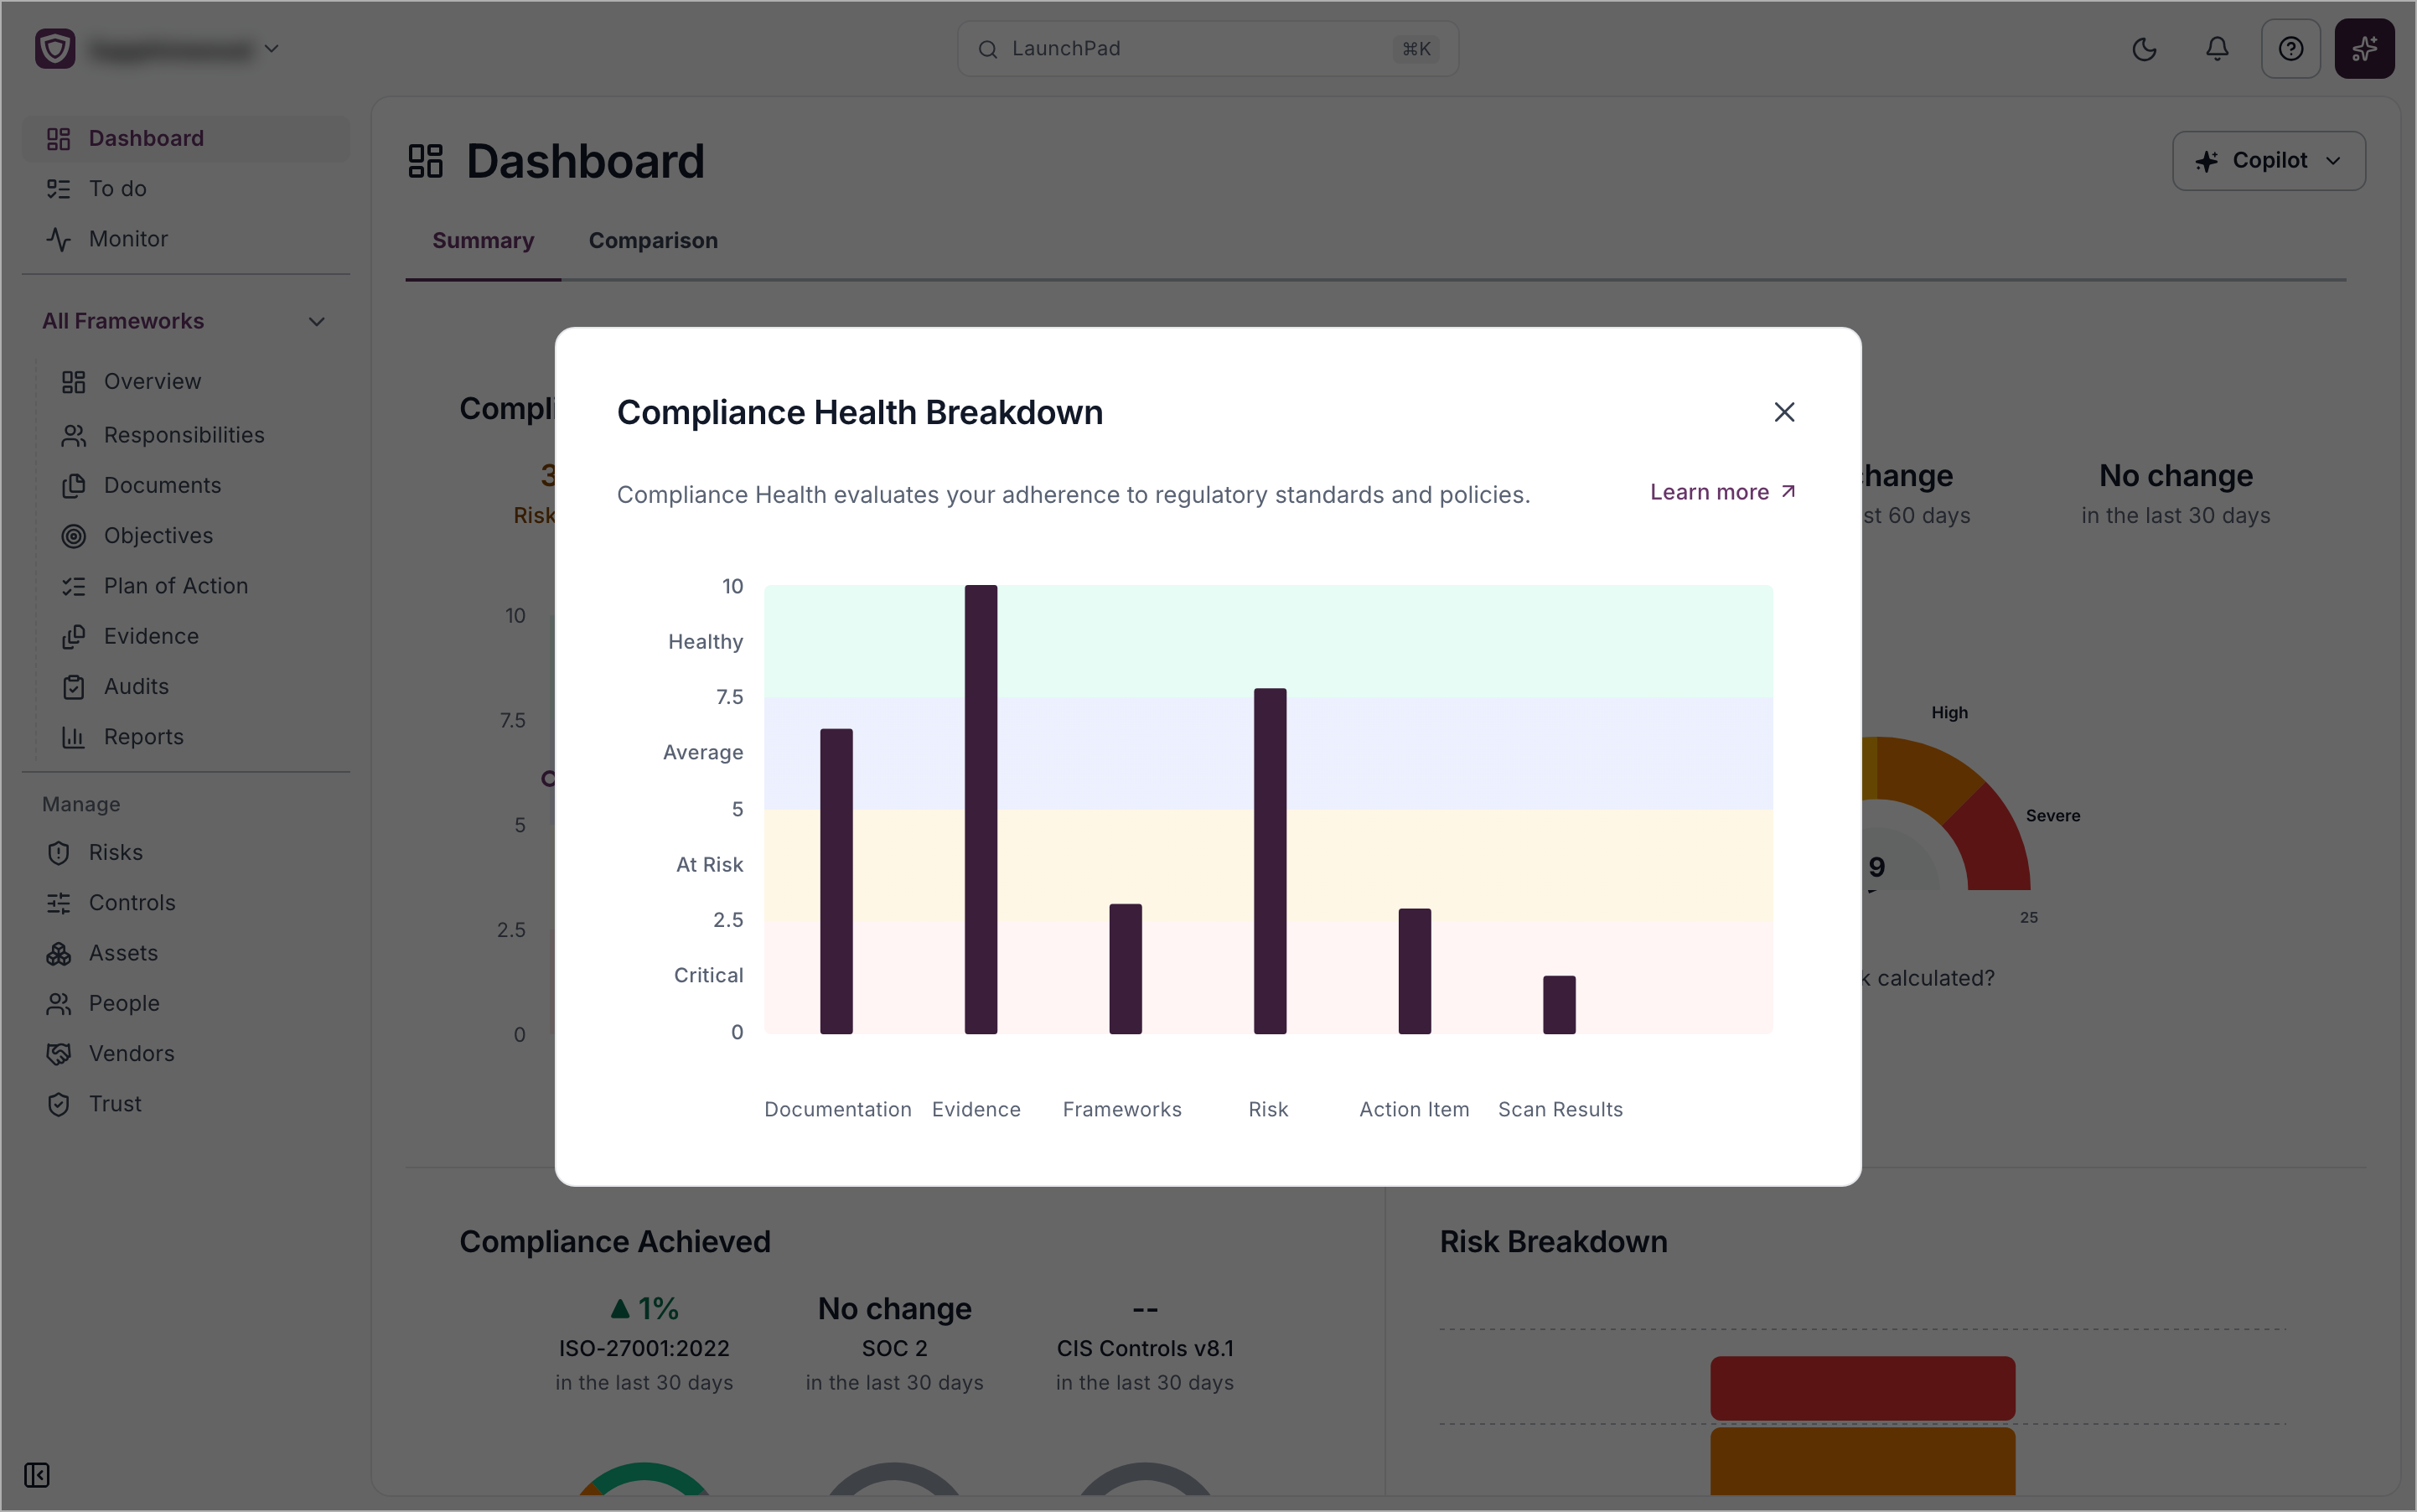Open the People section
The height and width of the screenshot is (1512, 2417).
(x=186, y=1004)
